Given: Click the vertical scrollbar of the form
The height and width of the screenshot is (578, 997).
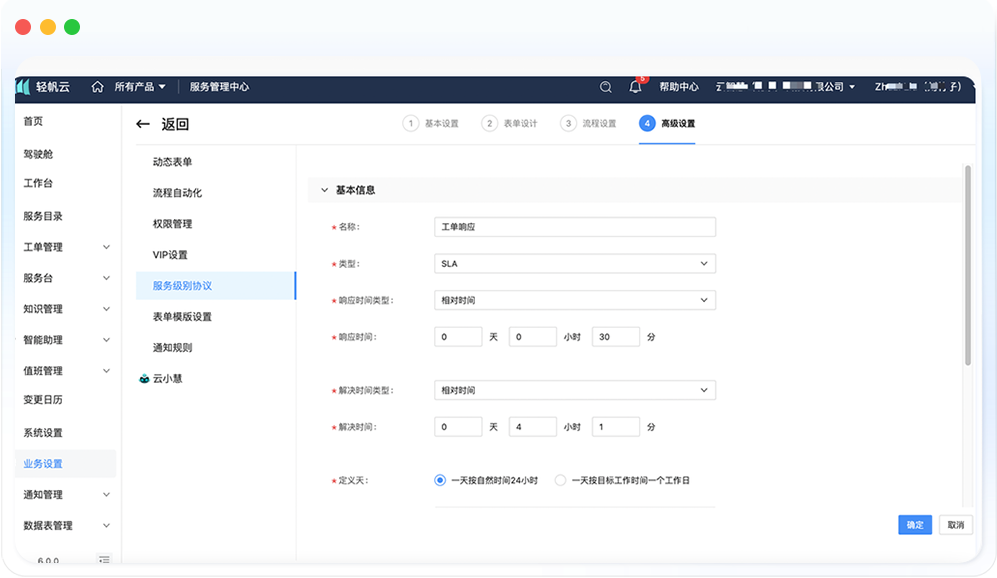Looking at the screenshot, I should pyautogui.click(x=967, y=266).
